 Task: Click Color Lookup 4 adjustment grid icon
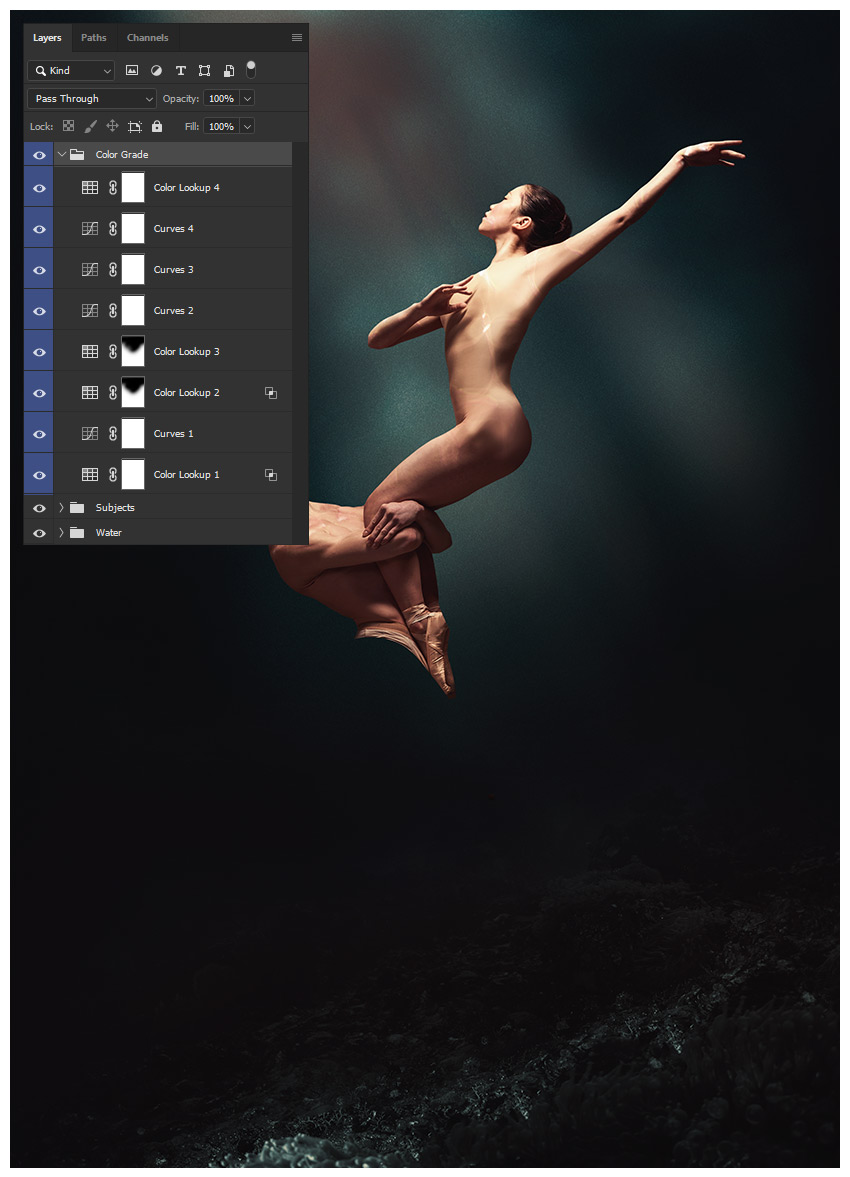point(90,188)
